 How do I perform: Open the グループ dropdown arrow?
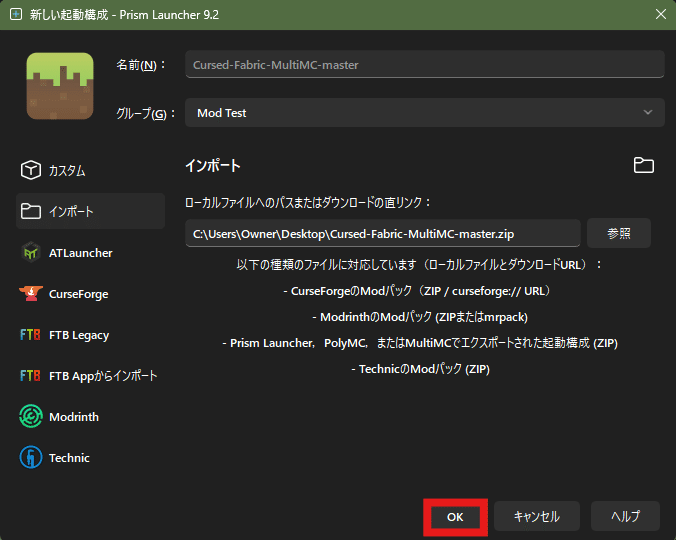tap(648, 112)
